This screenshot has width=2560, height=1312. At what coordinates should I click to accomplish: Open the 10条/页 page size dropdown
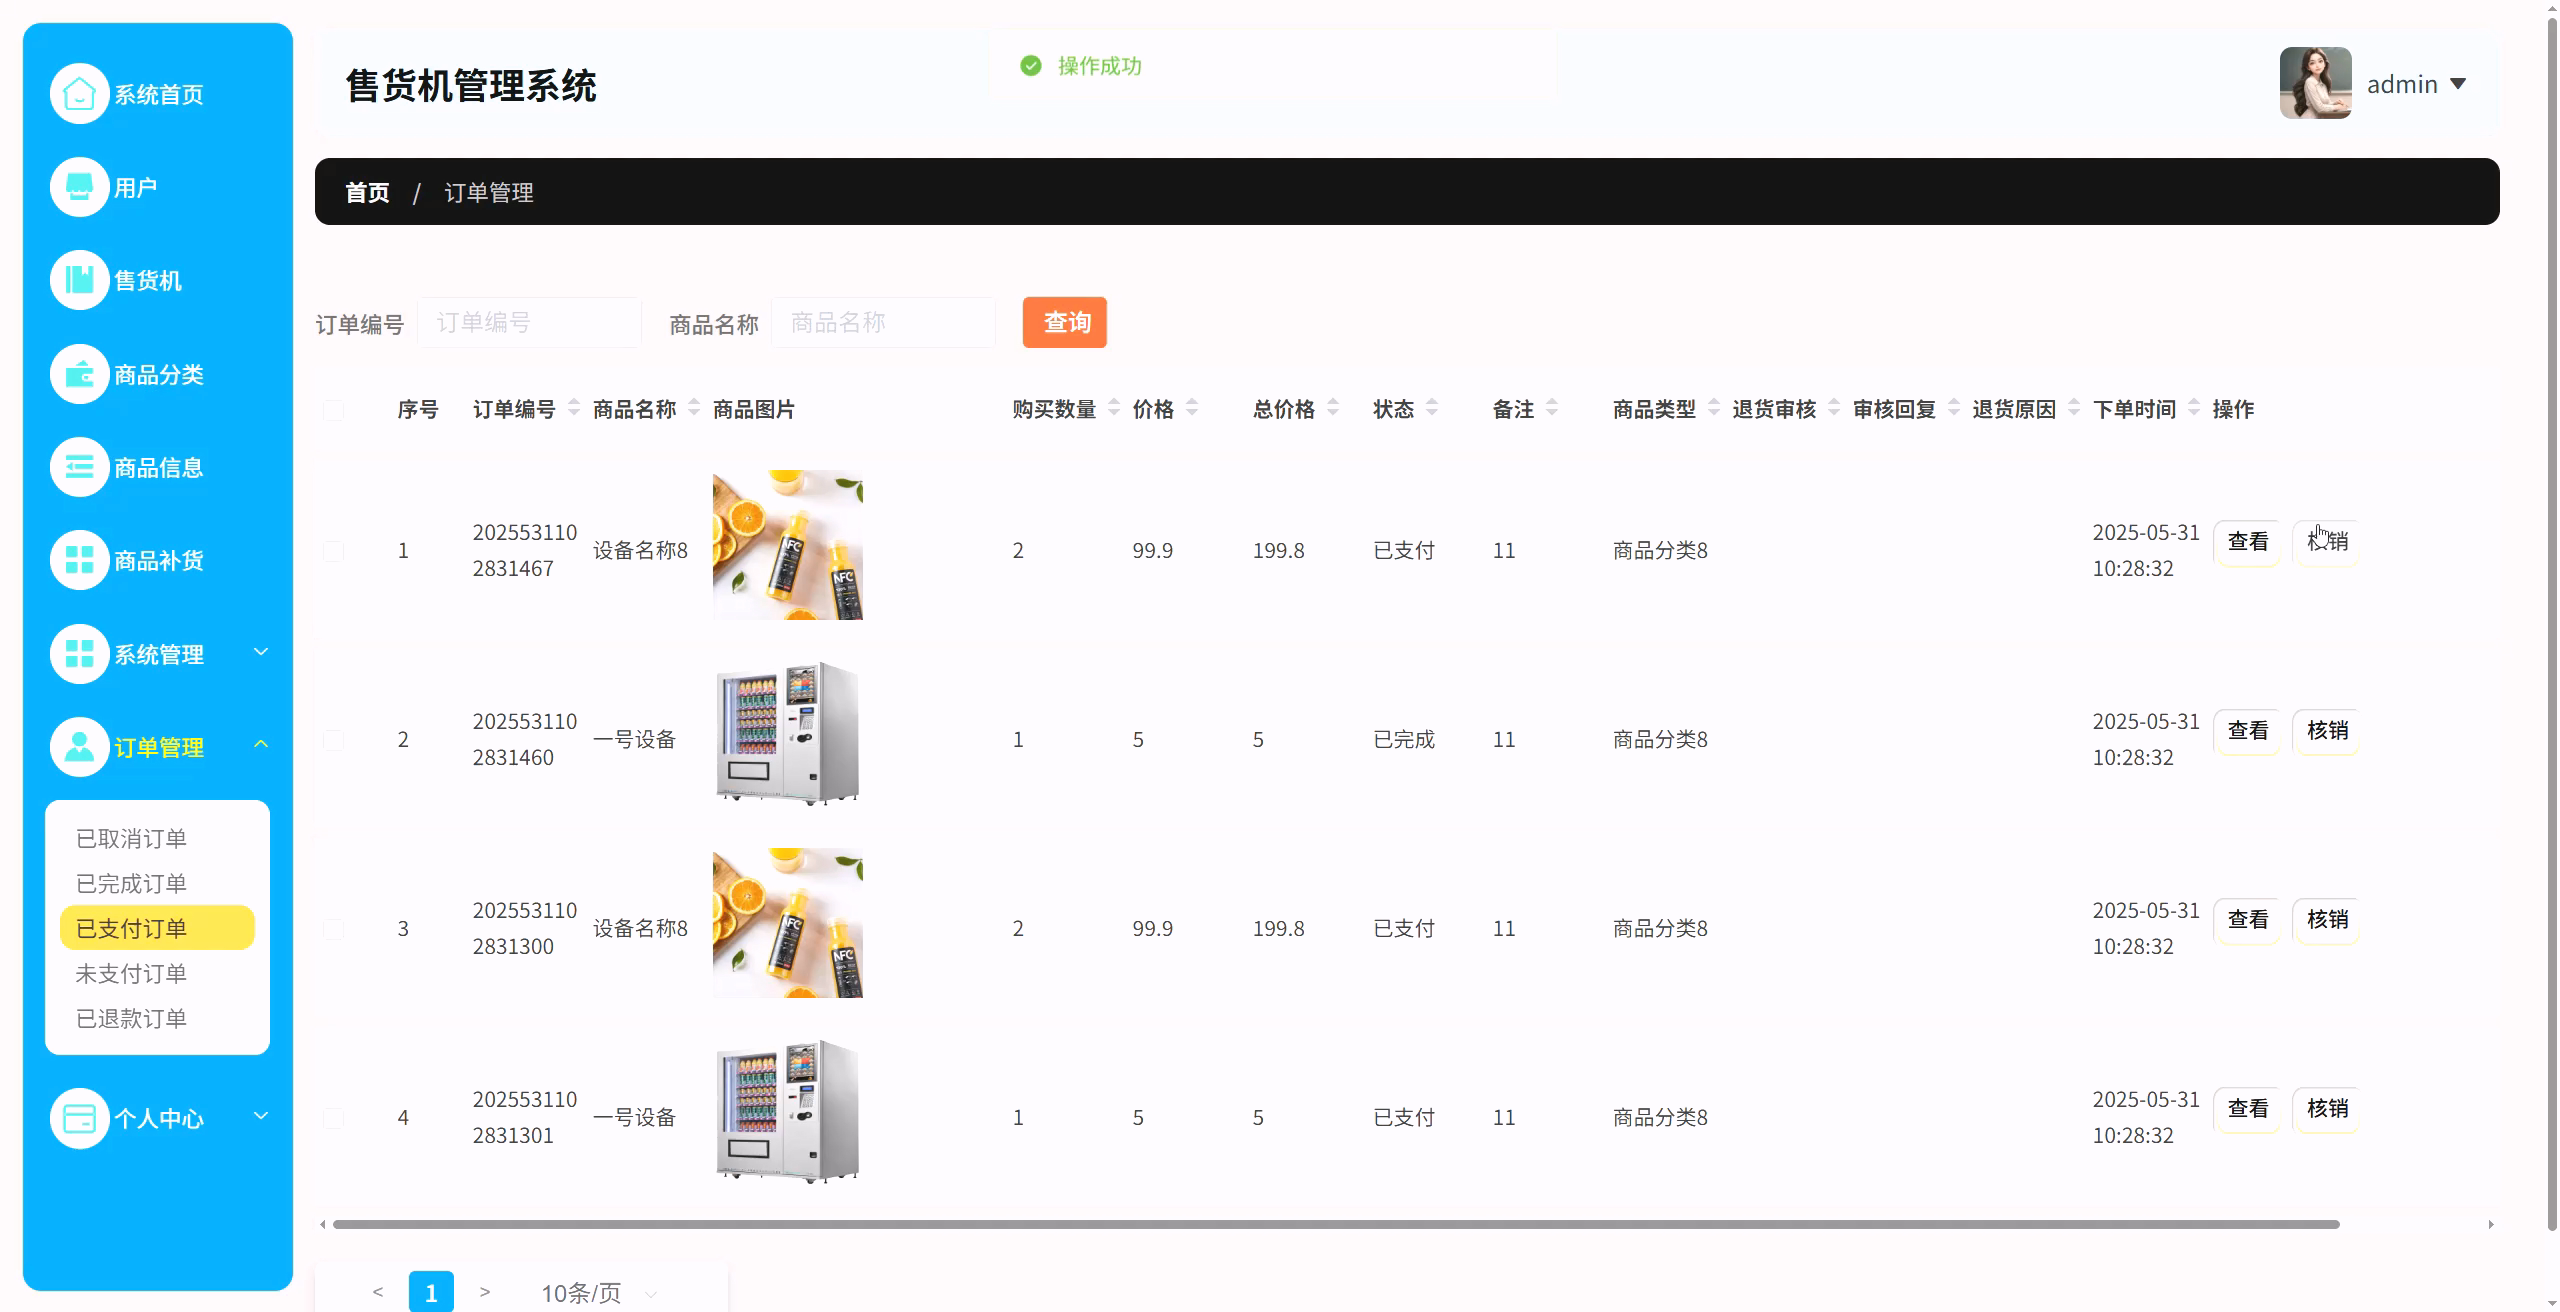(x=600, y=1293)
